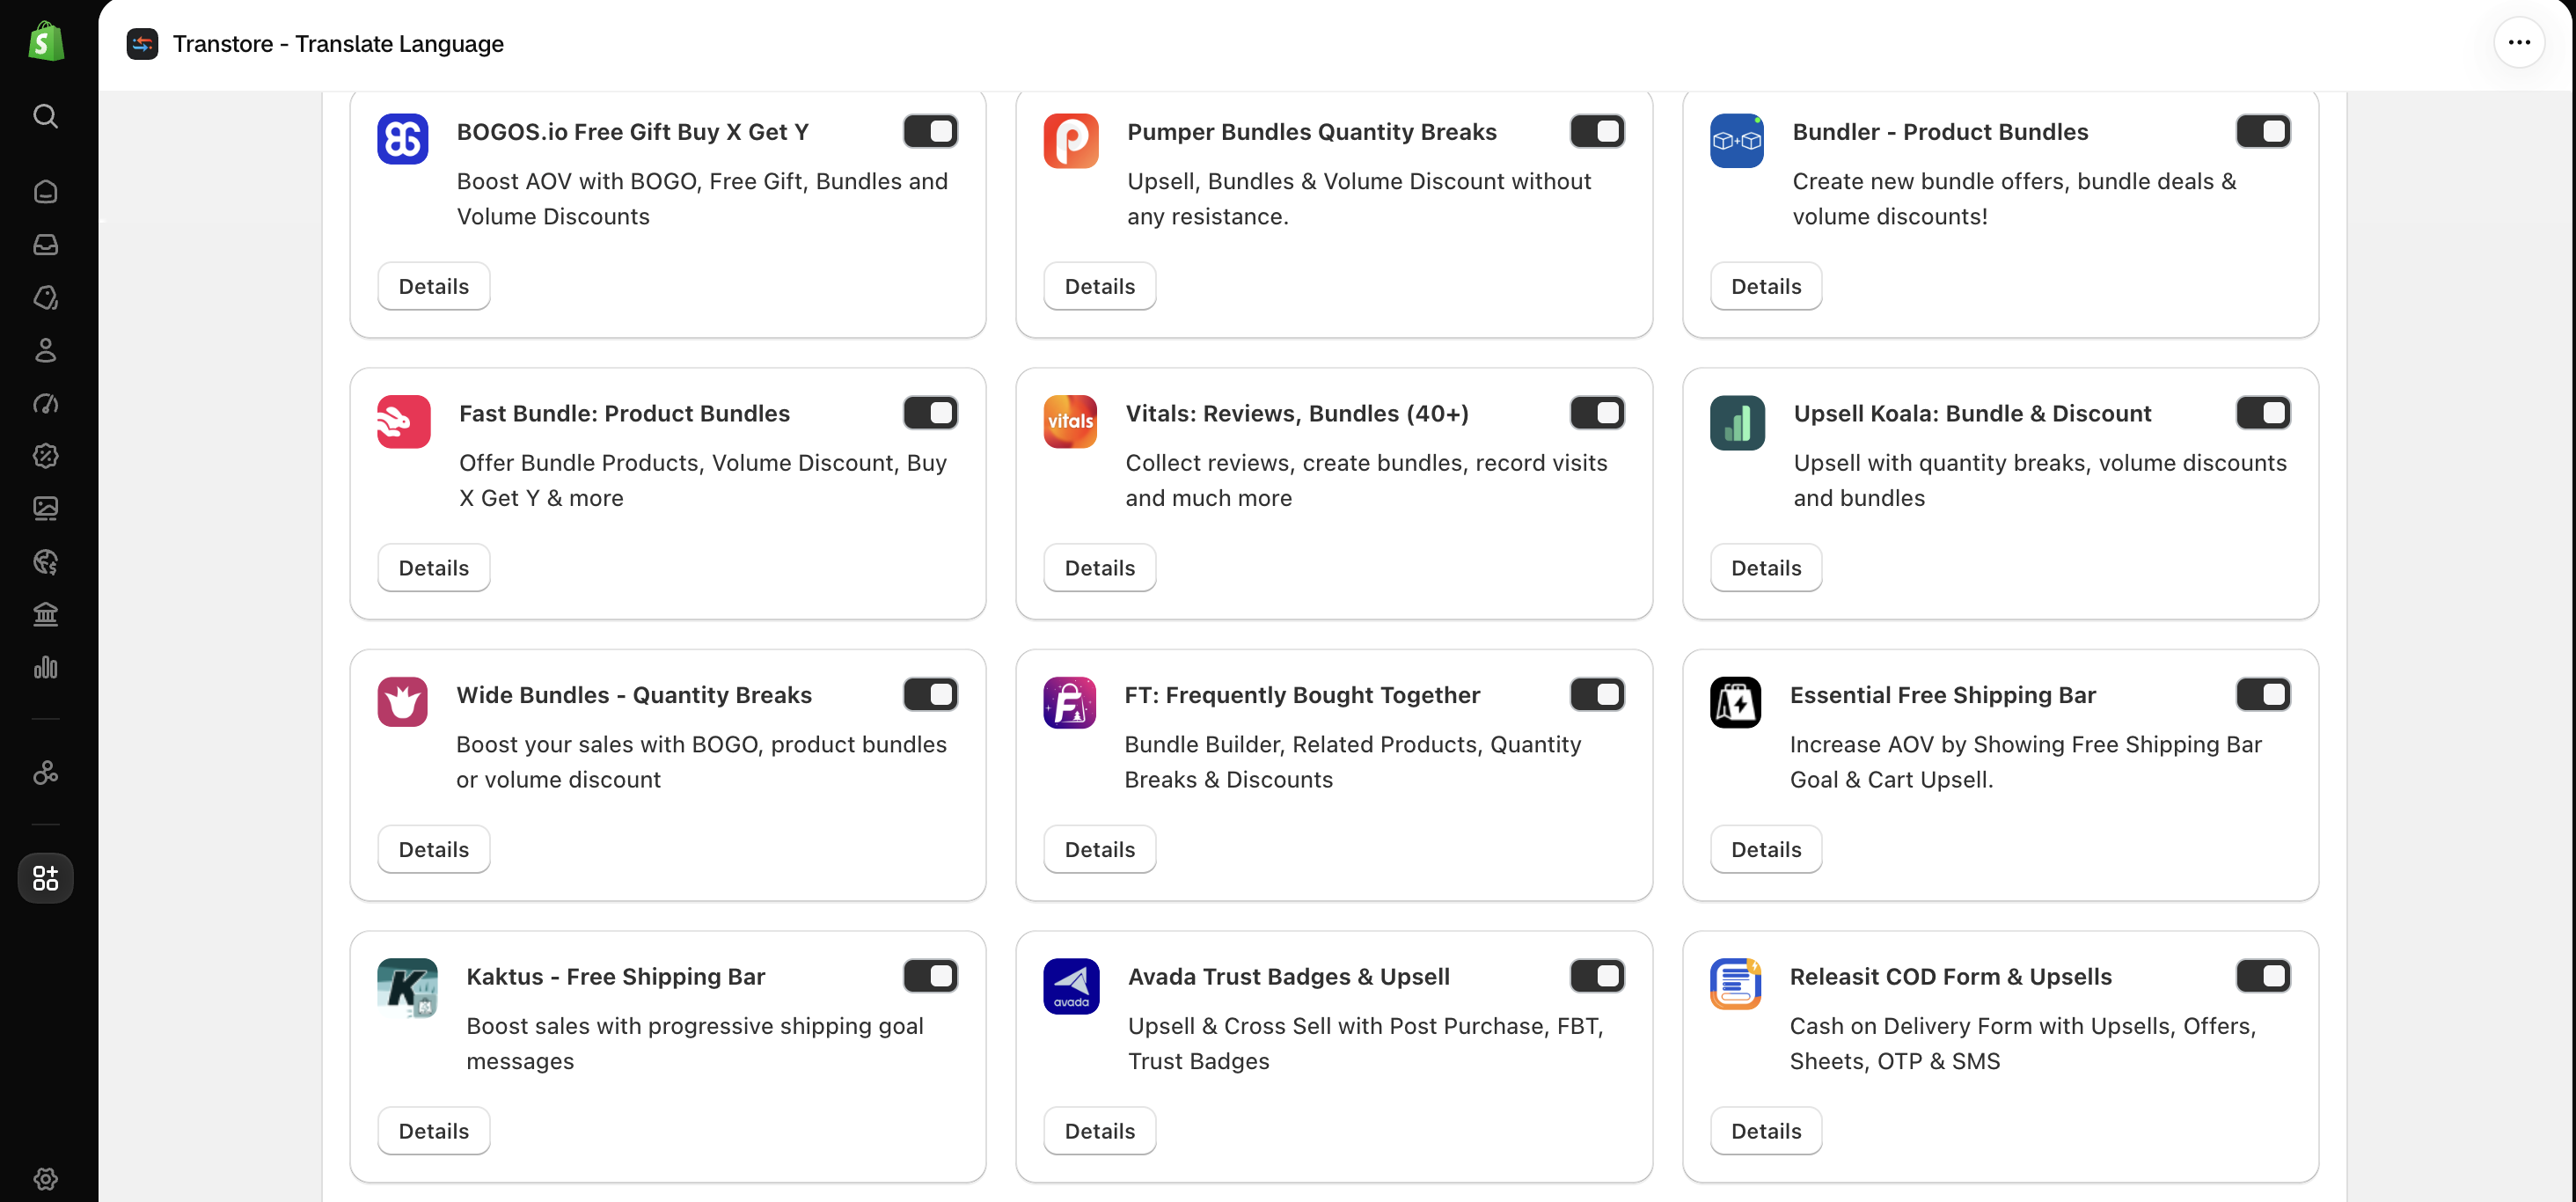Screen dimensions: 2576x1202
Task: Toggle the Avada Trust Badges switch
Action: tap(1597, 976)
